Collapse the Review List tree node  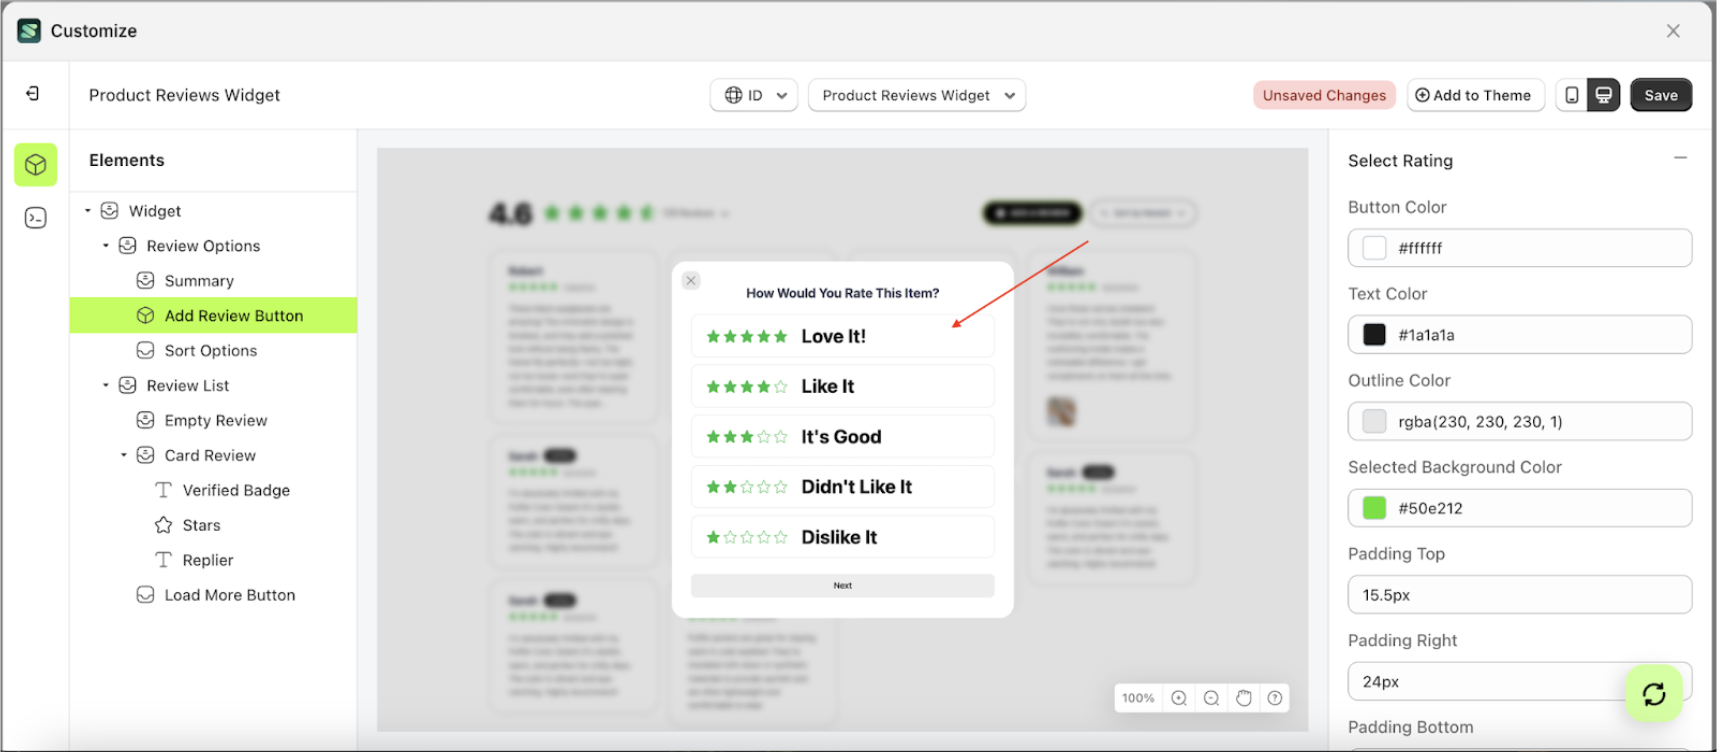click(x=106, y=386)
